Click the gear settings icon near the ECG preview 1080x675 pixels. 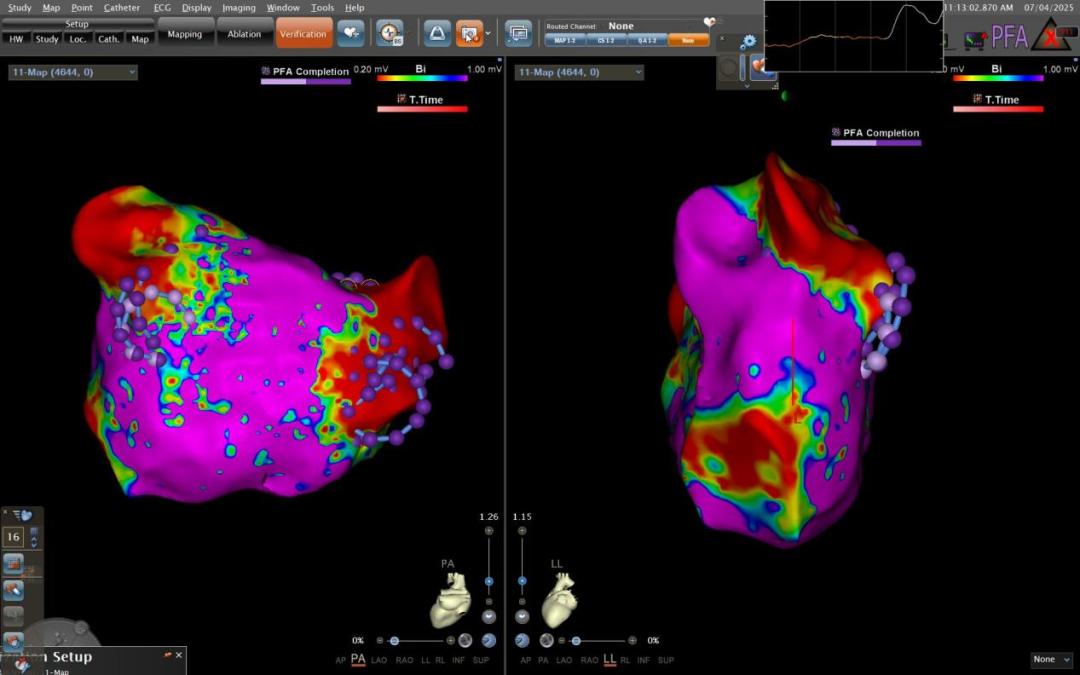pos(748,42)
